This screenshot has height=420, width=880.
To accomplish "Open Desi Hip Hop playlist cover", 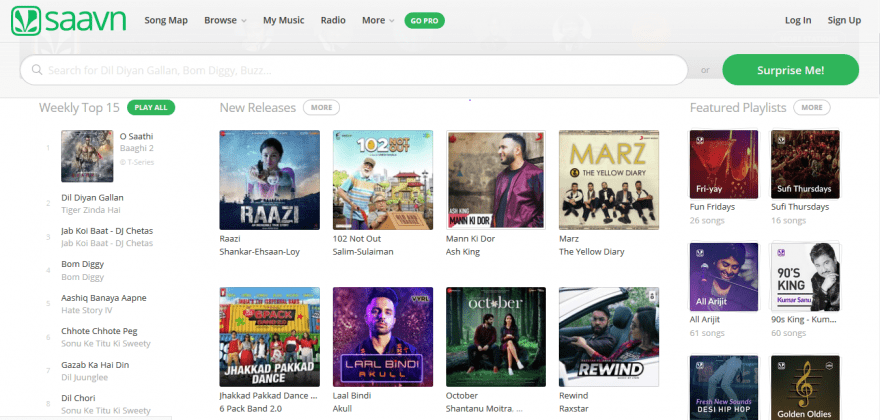I will (723, 387).
